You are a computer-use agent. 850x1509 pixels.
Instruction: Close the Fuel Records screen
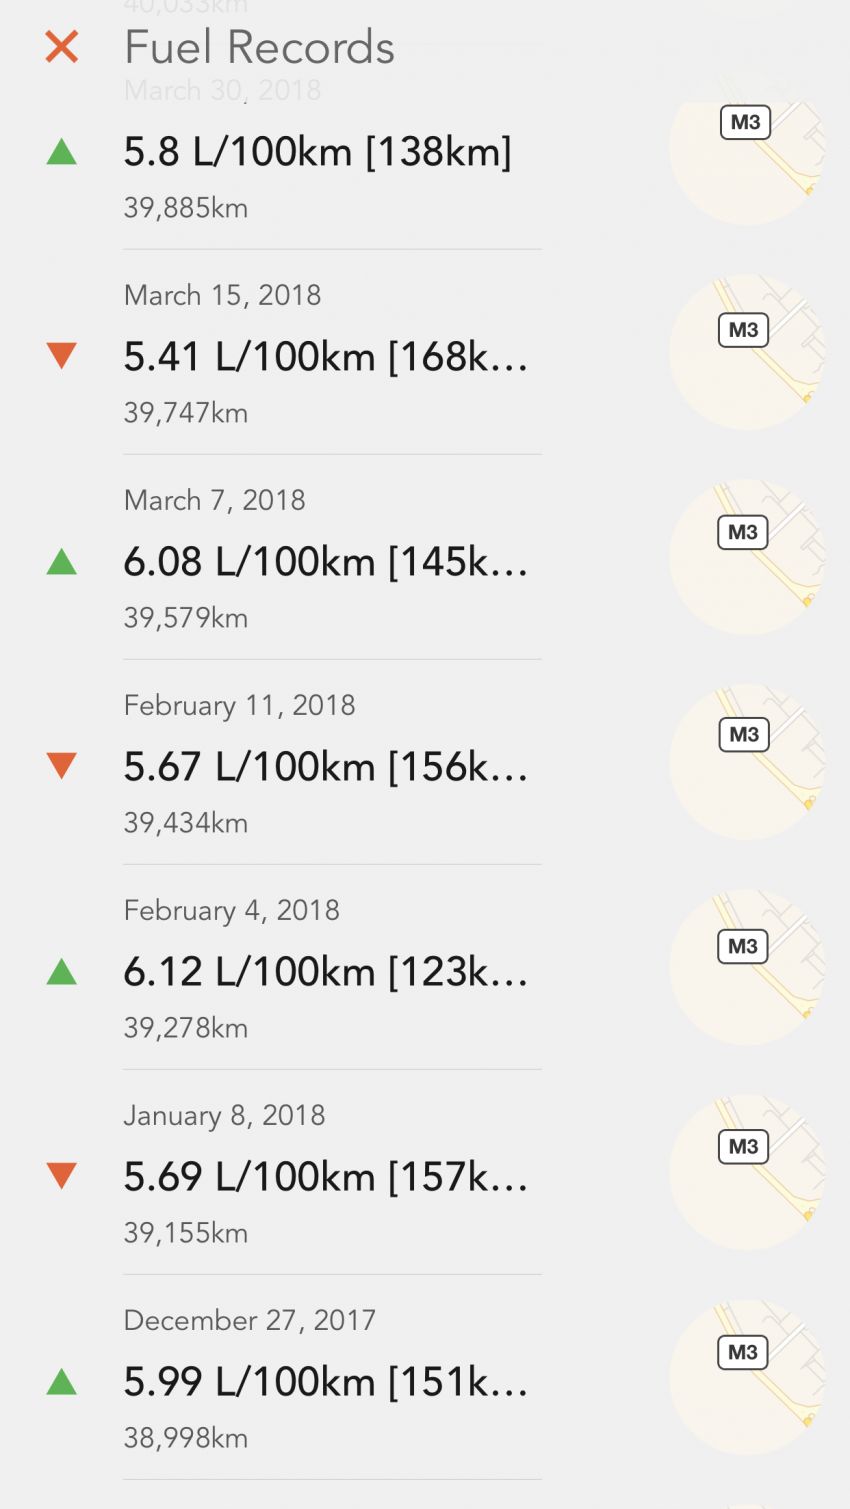click(62, 47)
